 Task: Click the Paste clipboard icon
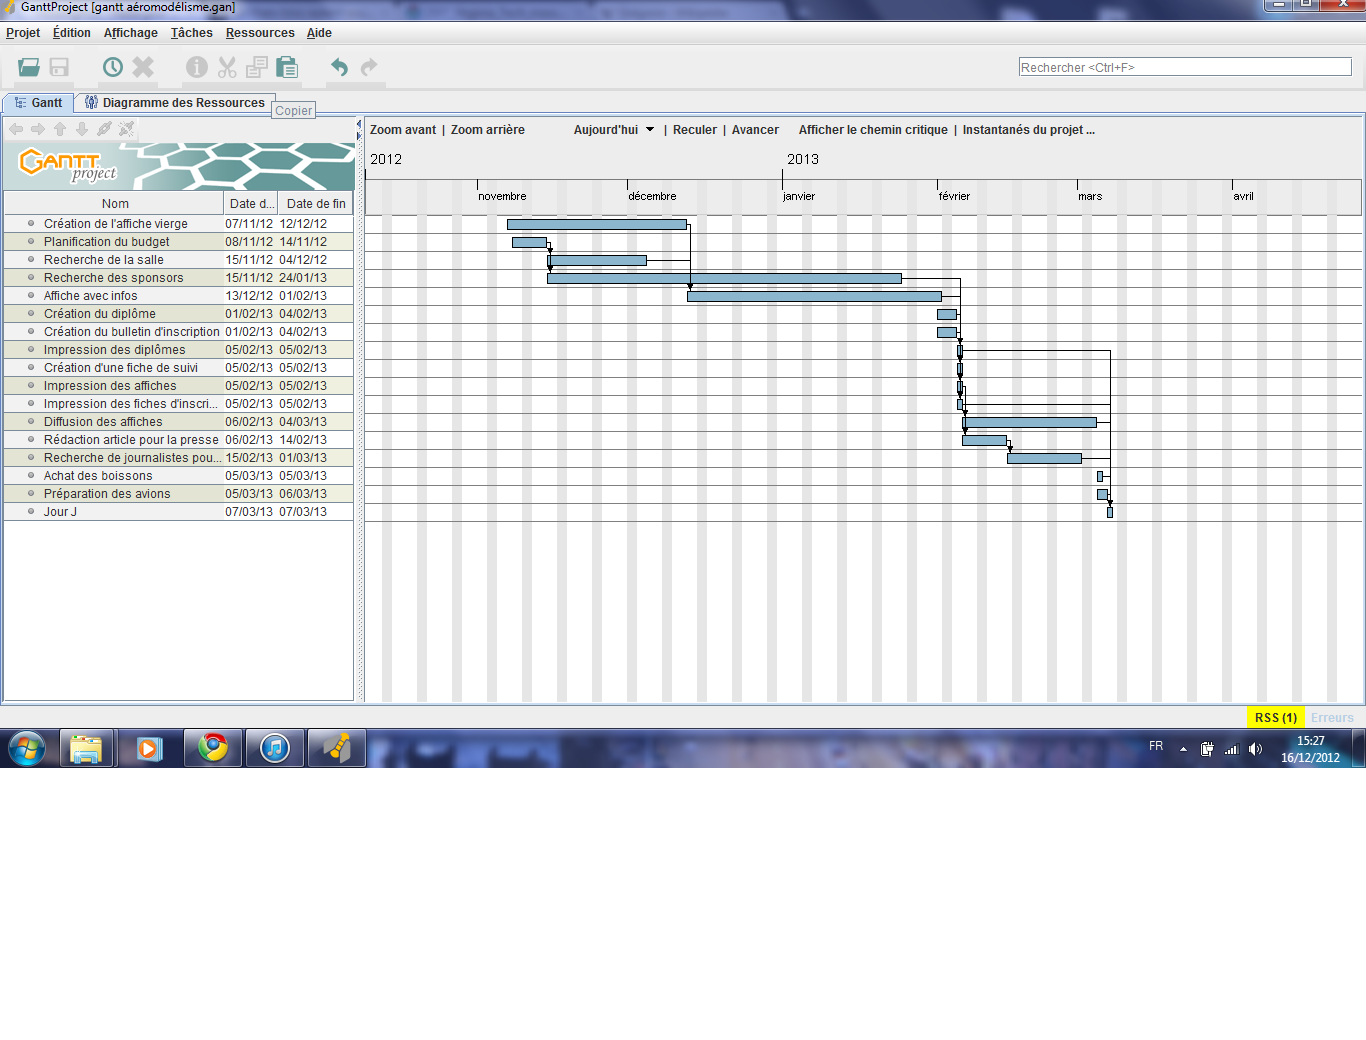(x=287, y=67)
